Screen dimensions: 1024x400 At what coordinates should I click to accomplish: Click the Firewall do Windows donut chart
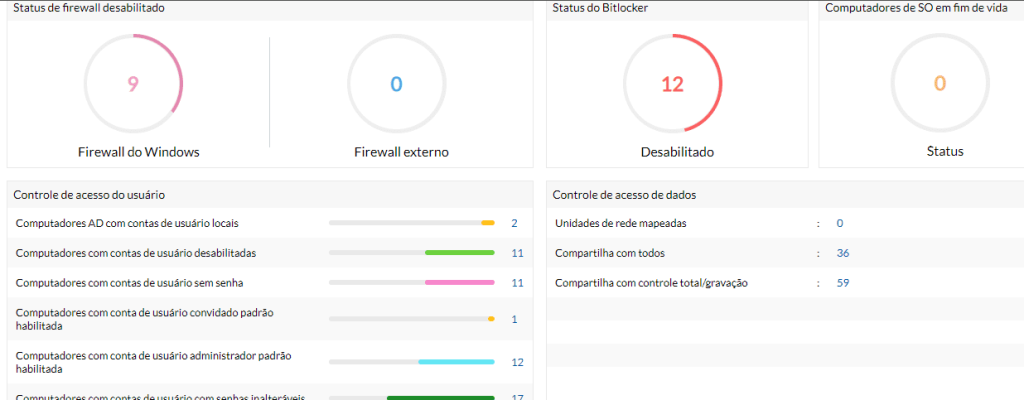(133, 84)
